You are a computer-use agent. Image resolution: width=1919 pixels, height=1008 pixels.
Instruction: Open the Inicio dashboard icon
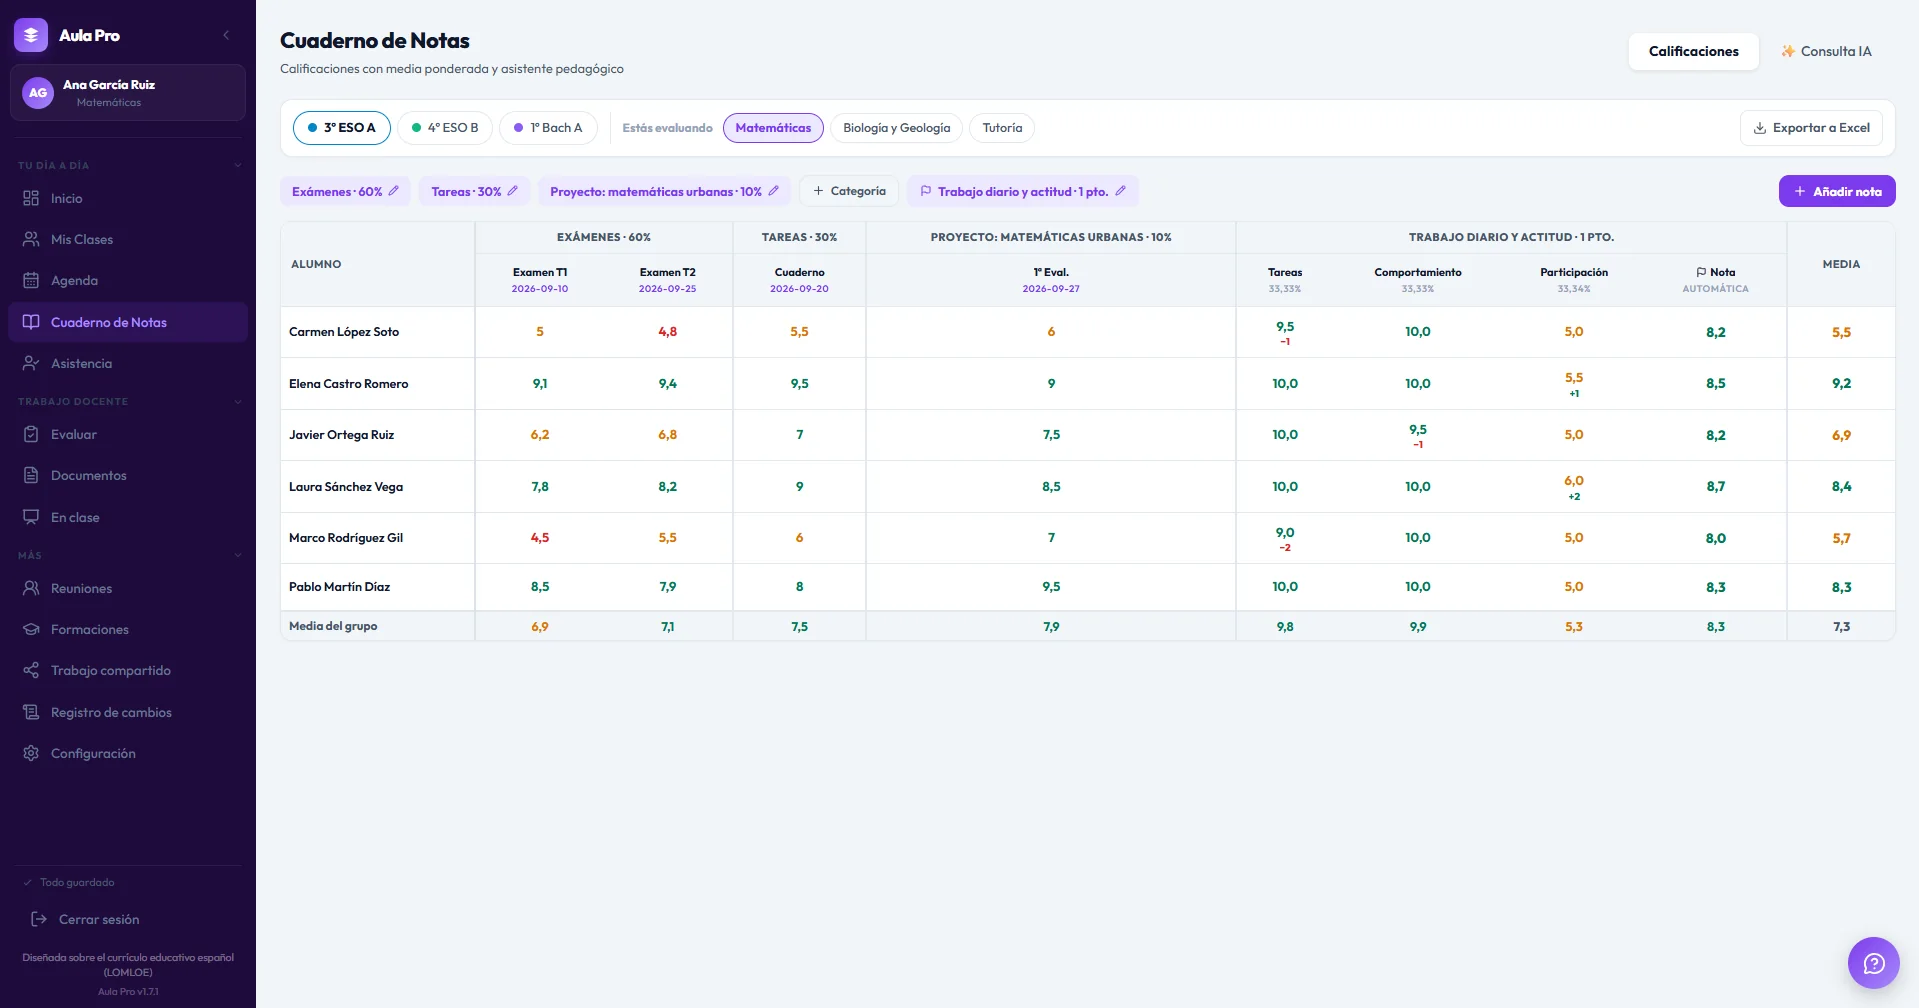(31, 198)
